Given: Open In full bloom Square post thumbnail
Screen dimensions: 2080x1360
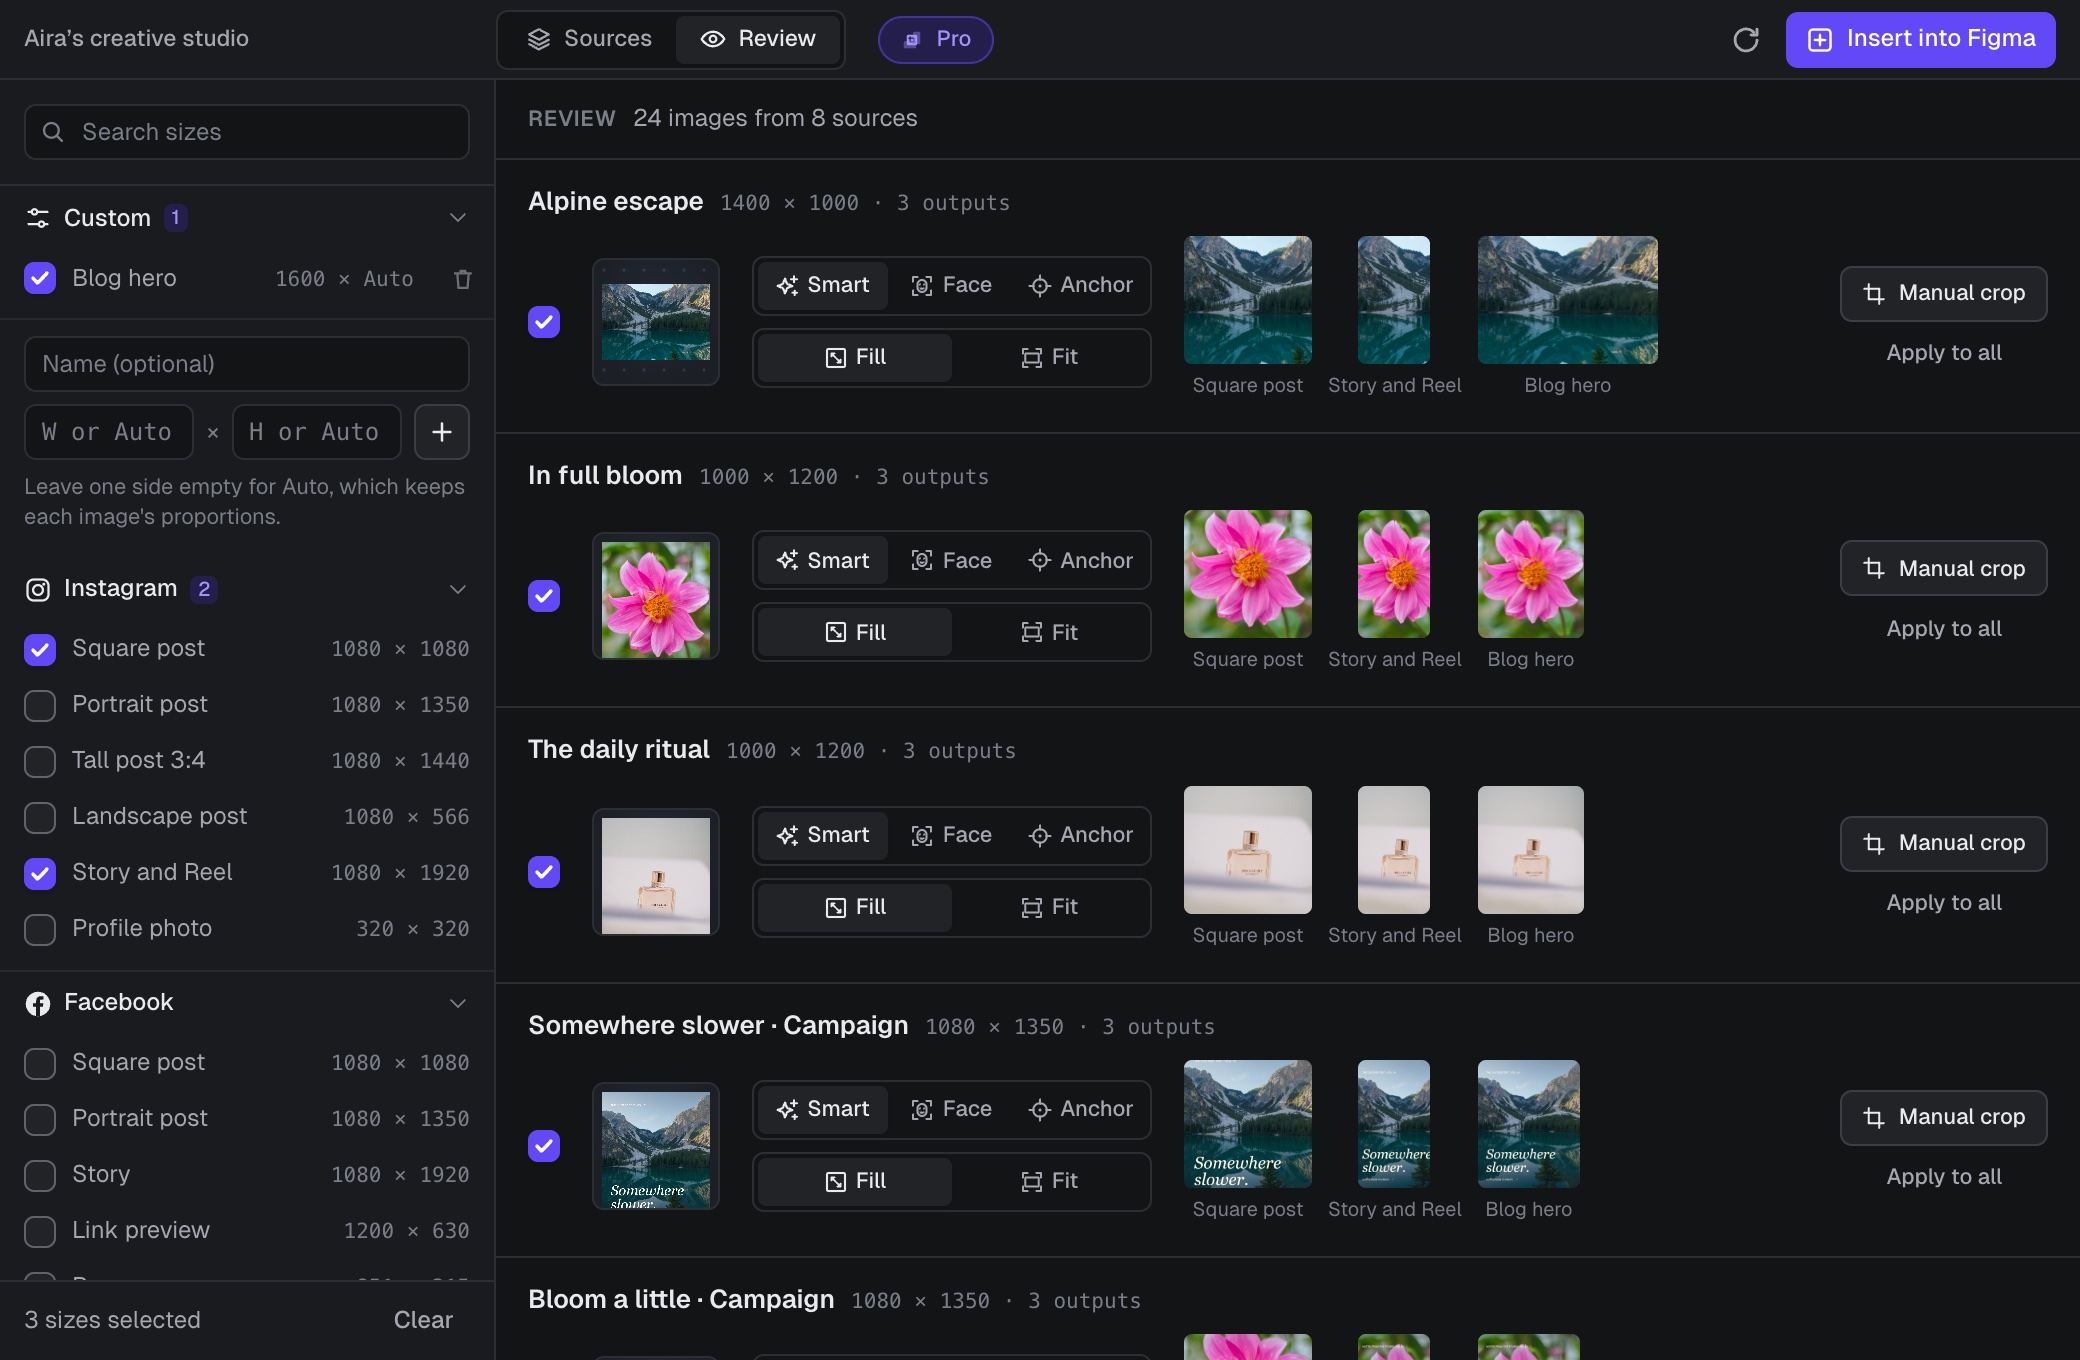Looking at the screenshot, I should tap(1247, 574).
